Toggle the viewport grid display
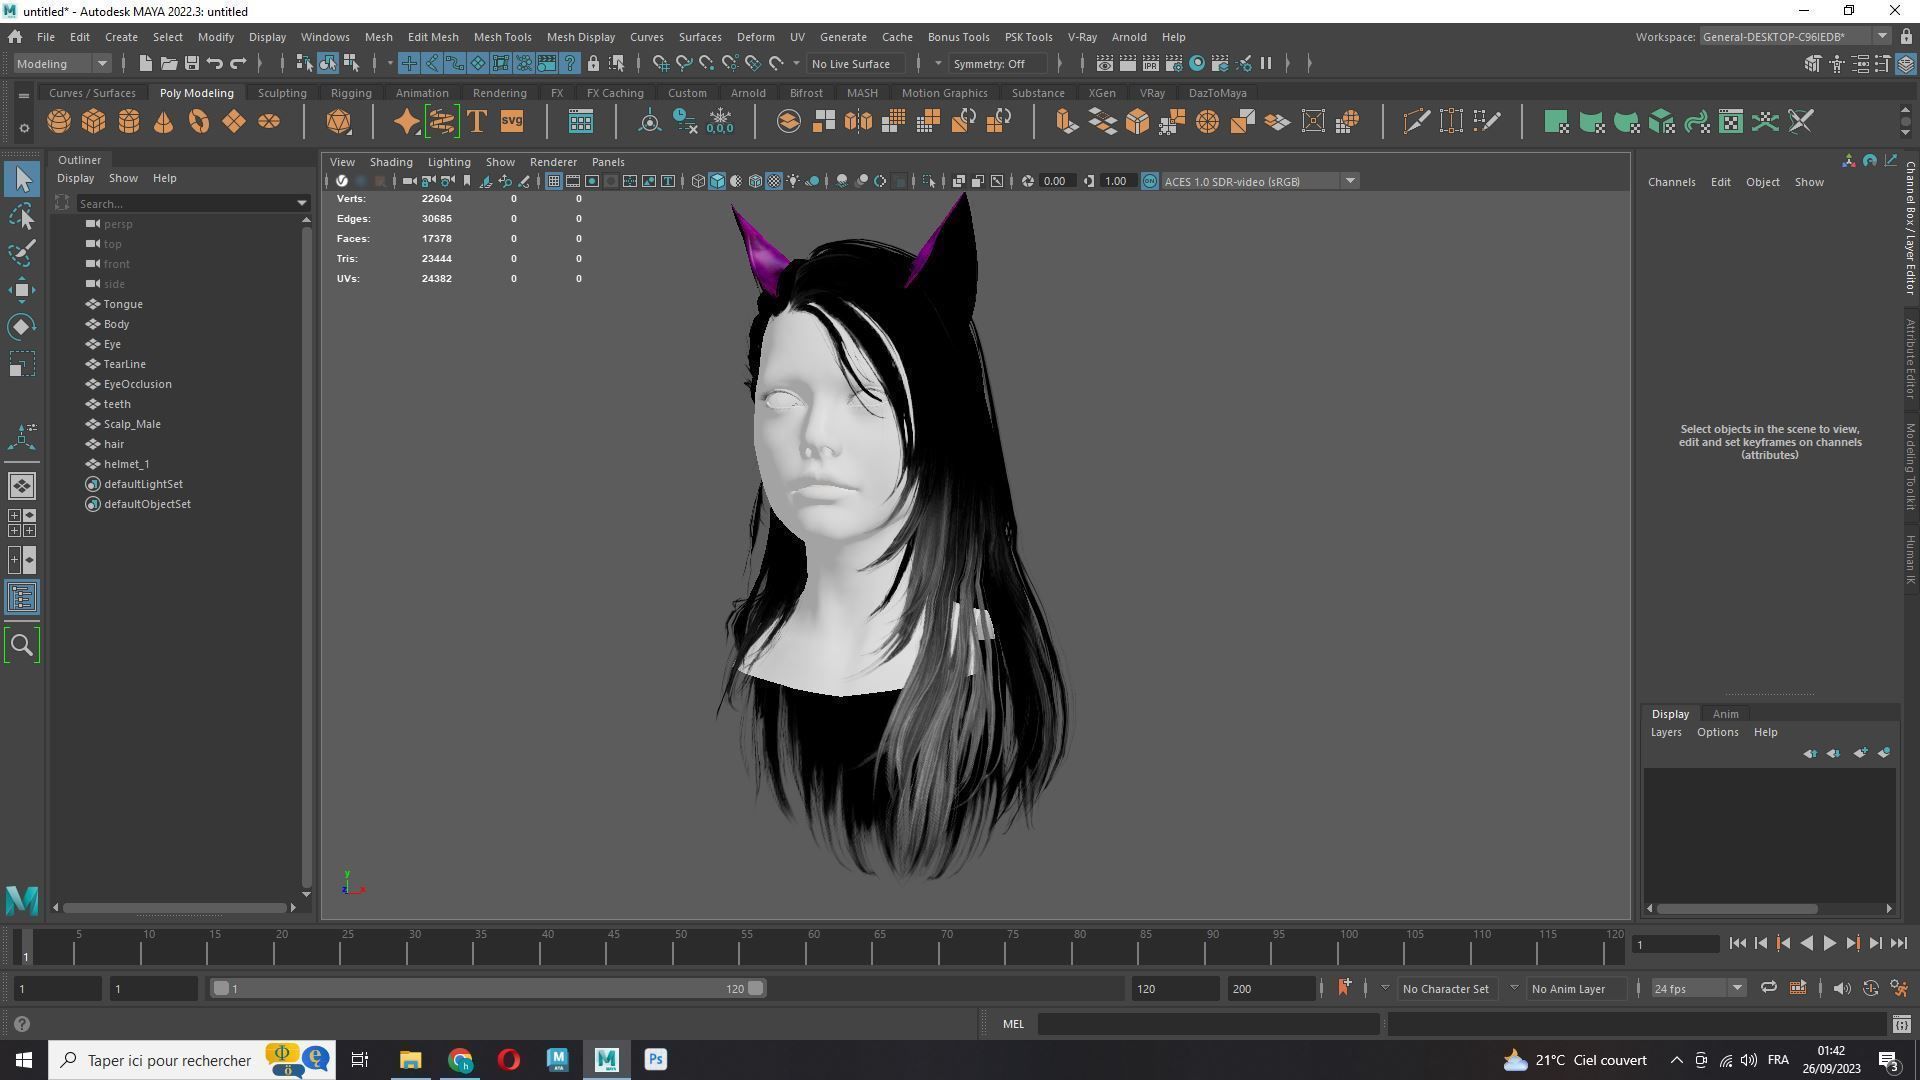 [553, 181]
